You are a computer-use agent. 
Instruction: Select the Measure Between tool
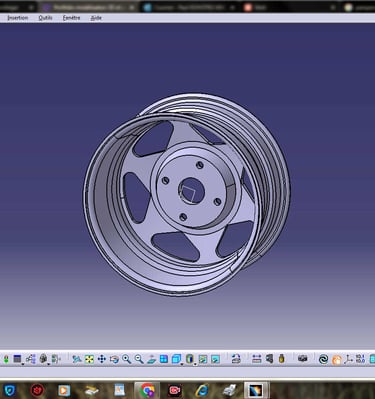tap(257, 359)
